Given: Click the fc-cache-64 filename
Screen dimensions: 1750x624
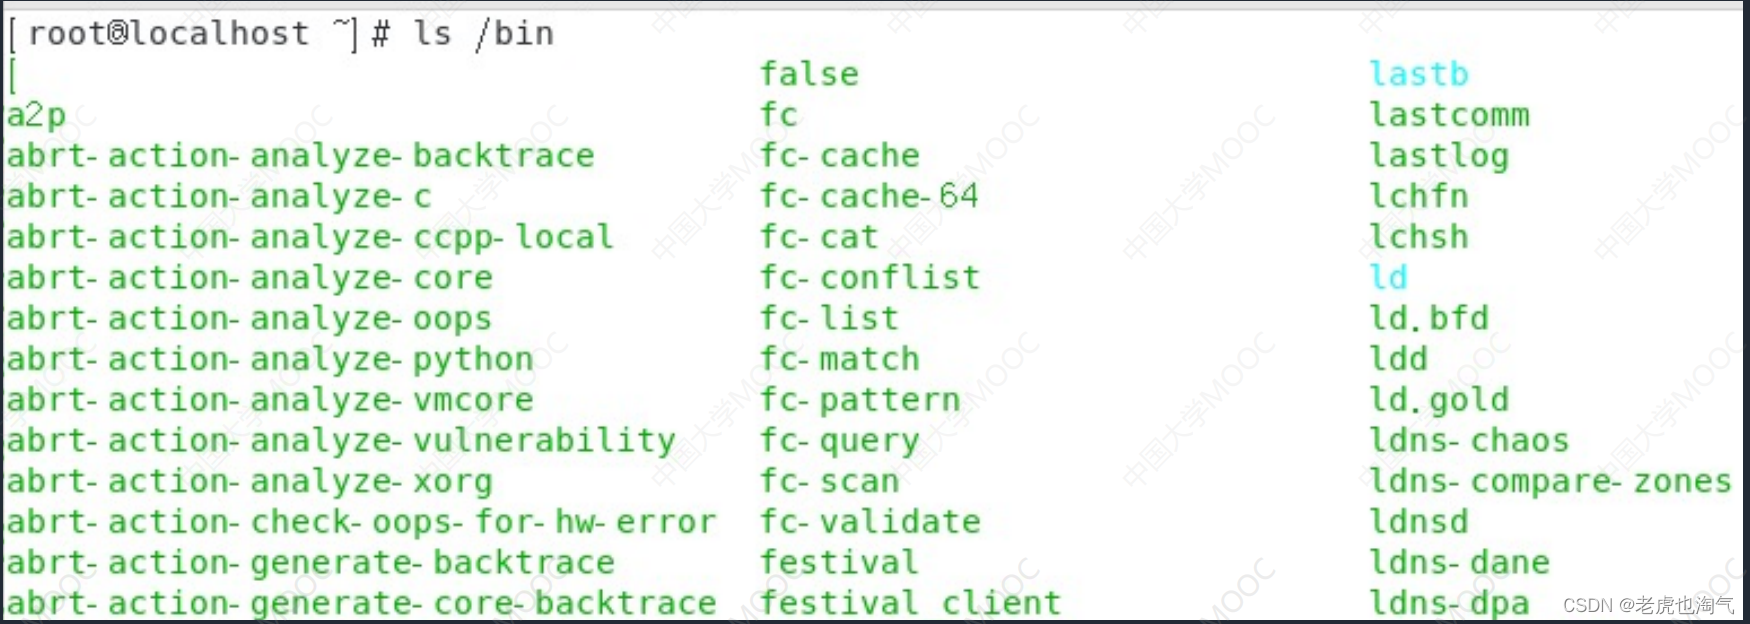Looking at the screenshot, I should point(869,196).
